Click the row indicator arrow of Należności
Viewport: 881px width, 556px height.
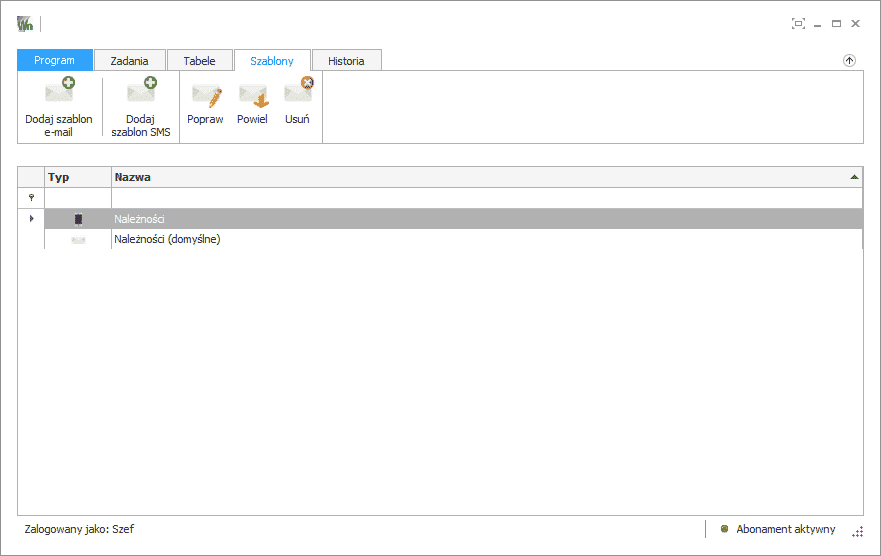tap(31, 218)
